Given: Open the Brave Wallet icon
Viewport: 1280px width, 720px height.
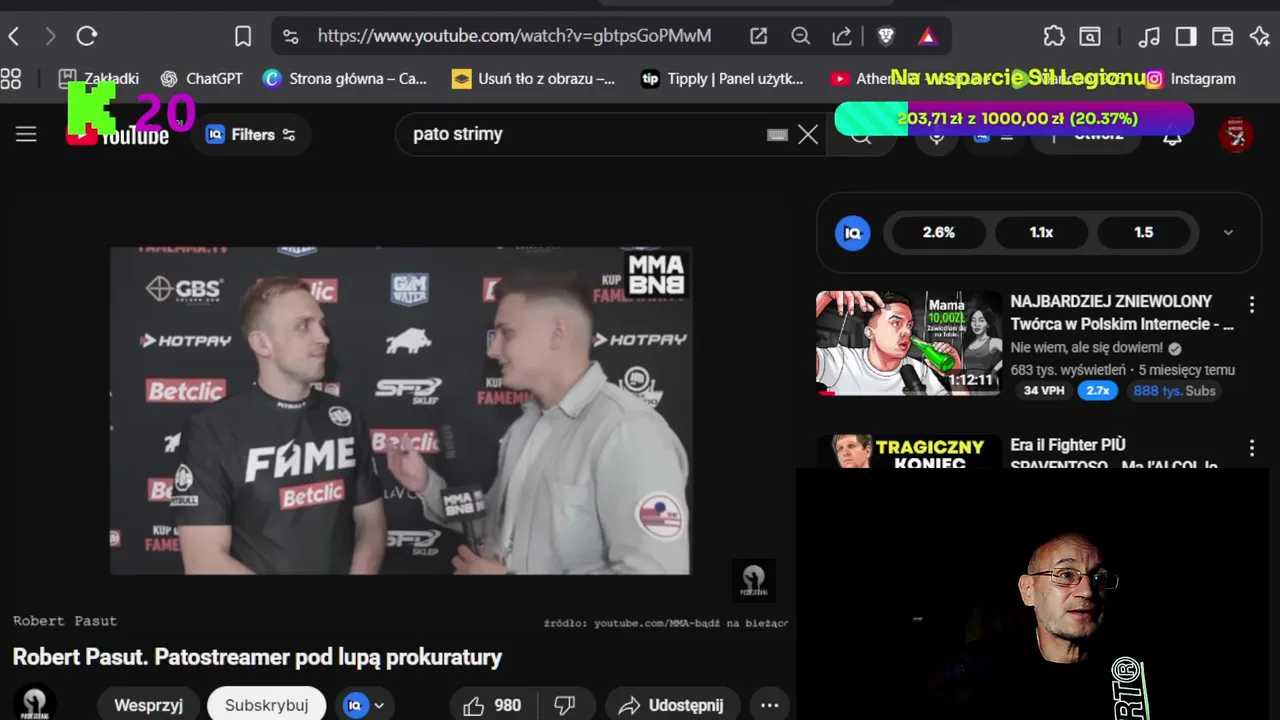Looking at the screenshot, I should click(1222, 37).
